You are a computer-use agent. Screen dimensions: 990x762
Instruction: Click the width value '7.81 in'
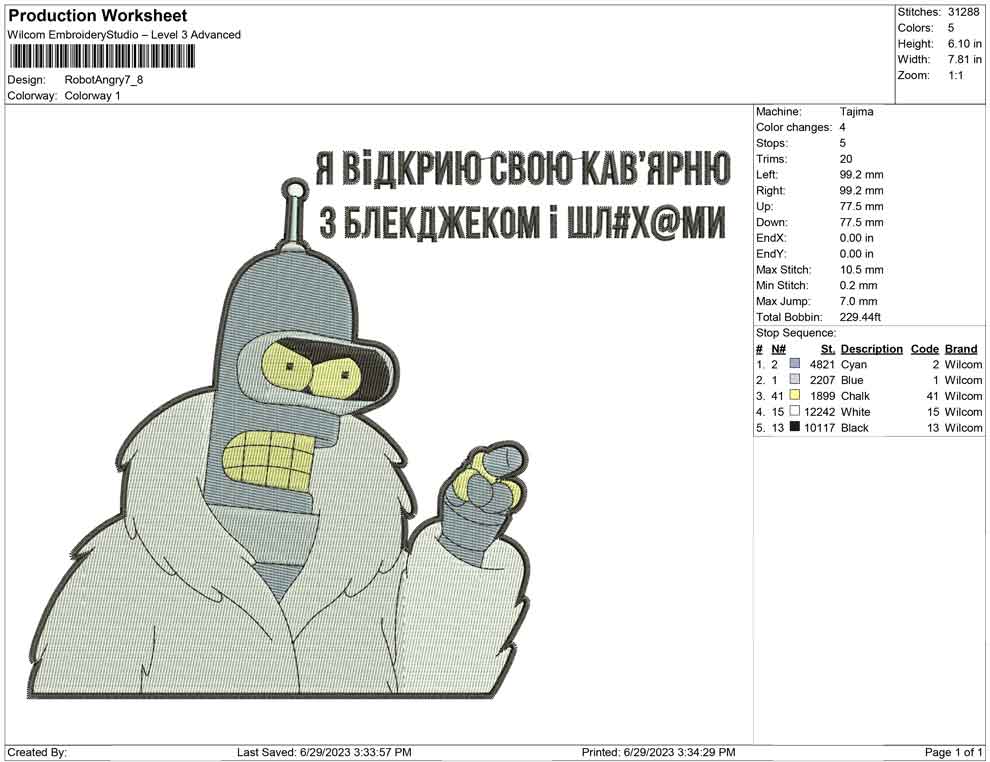[964, 59]
